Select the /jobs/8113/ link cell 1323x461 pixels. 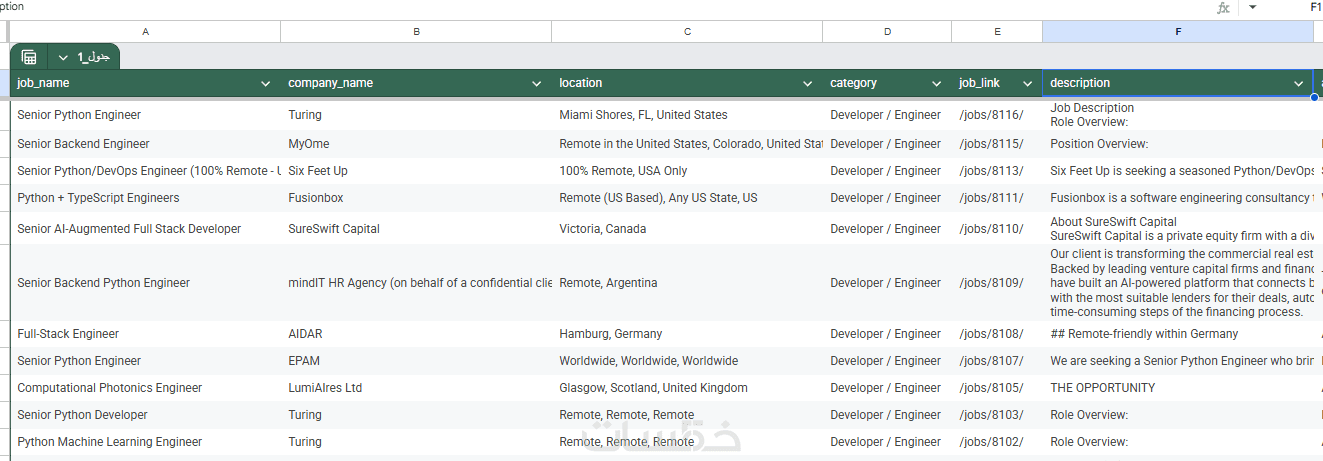(x=997, y=171)
